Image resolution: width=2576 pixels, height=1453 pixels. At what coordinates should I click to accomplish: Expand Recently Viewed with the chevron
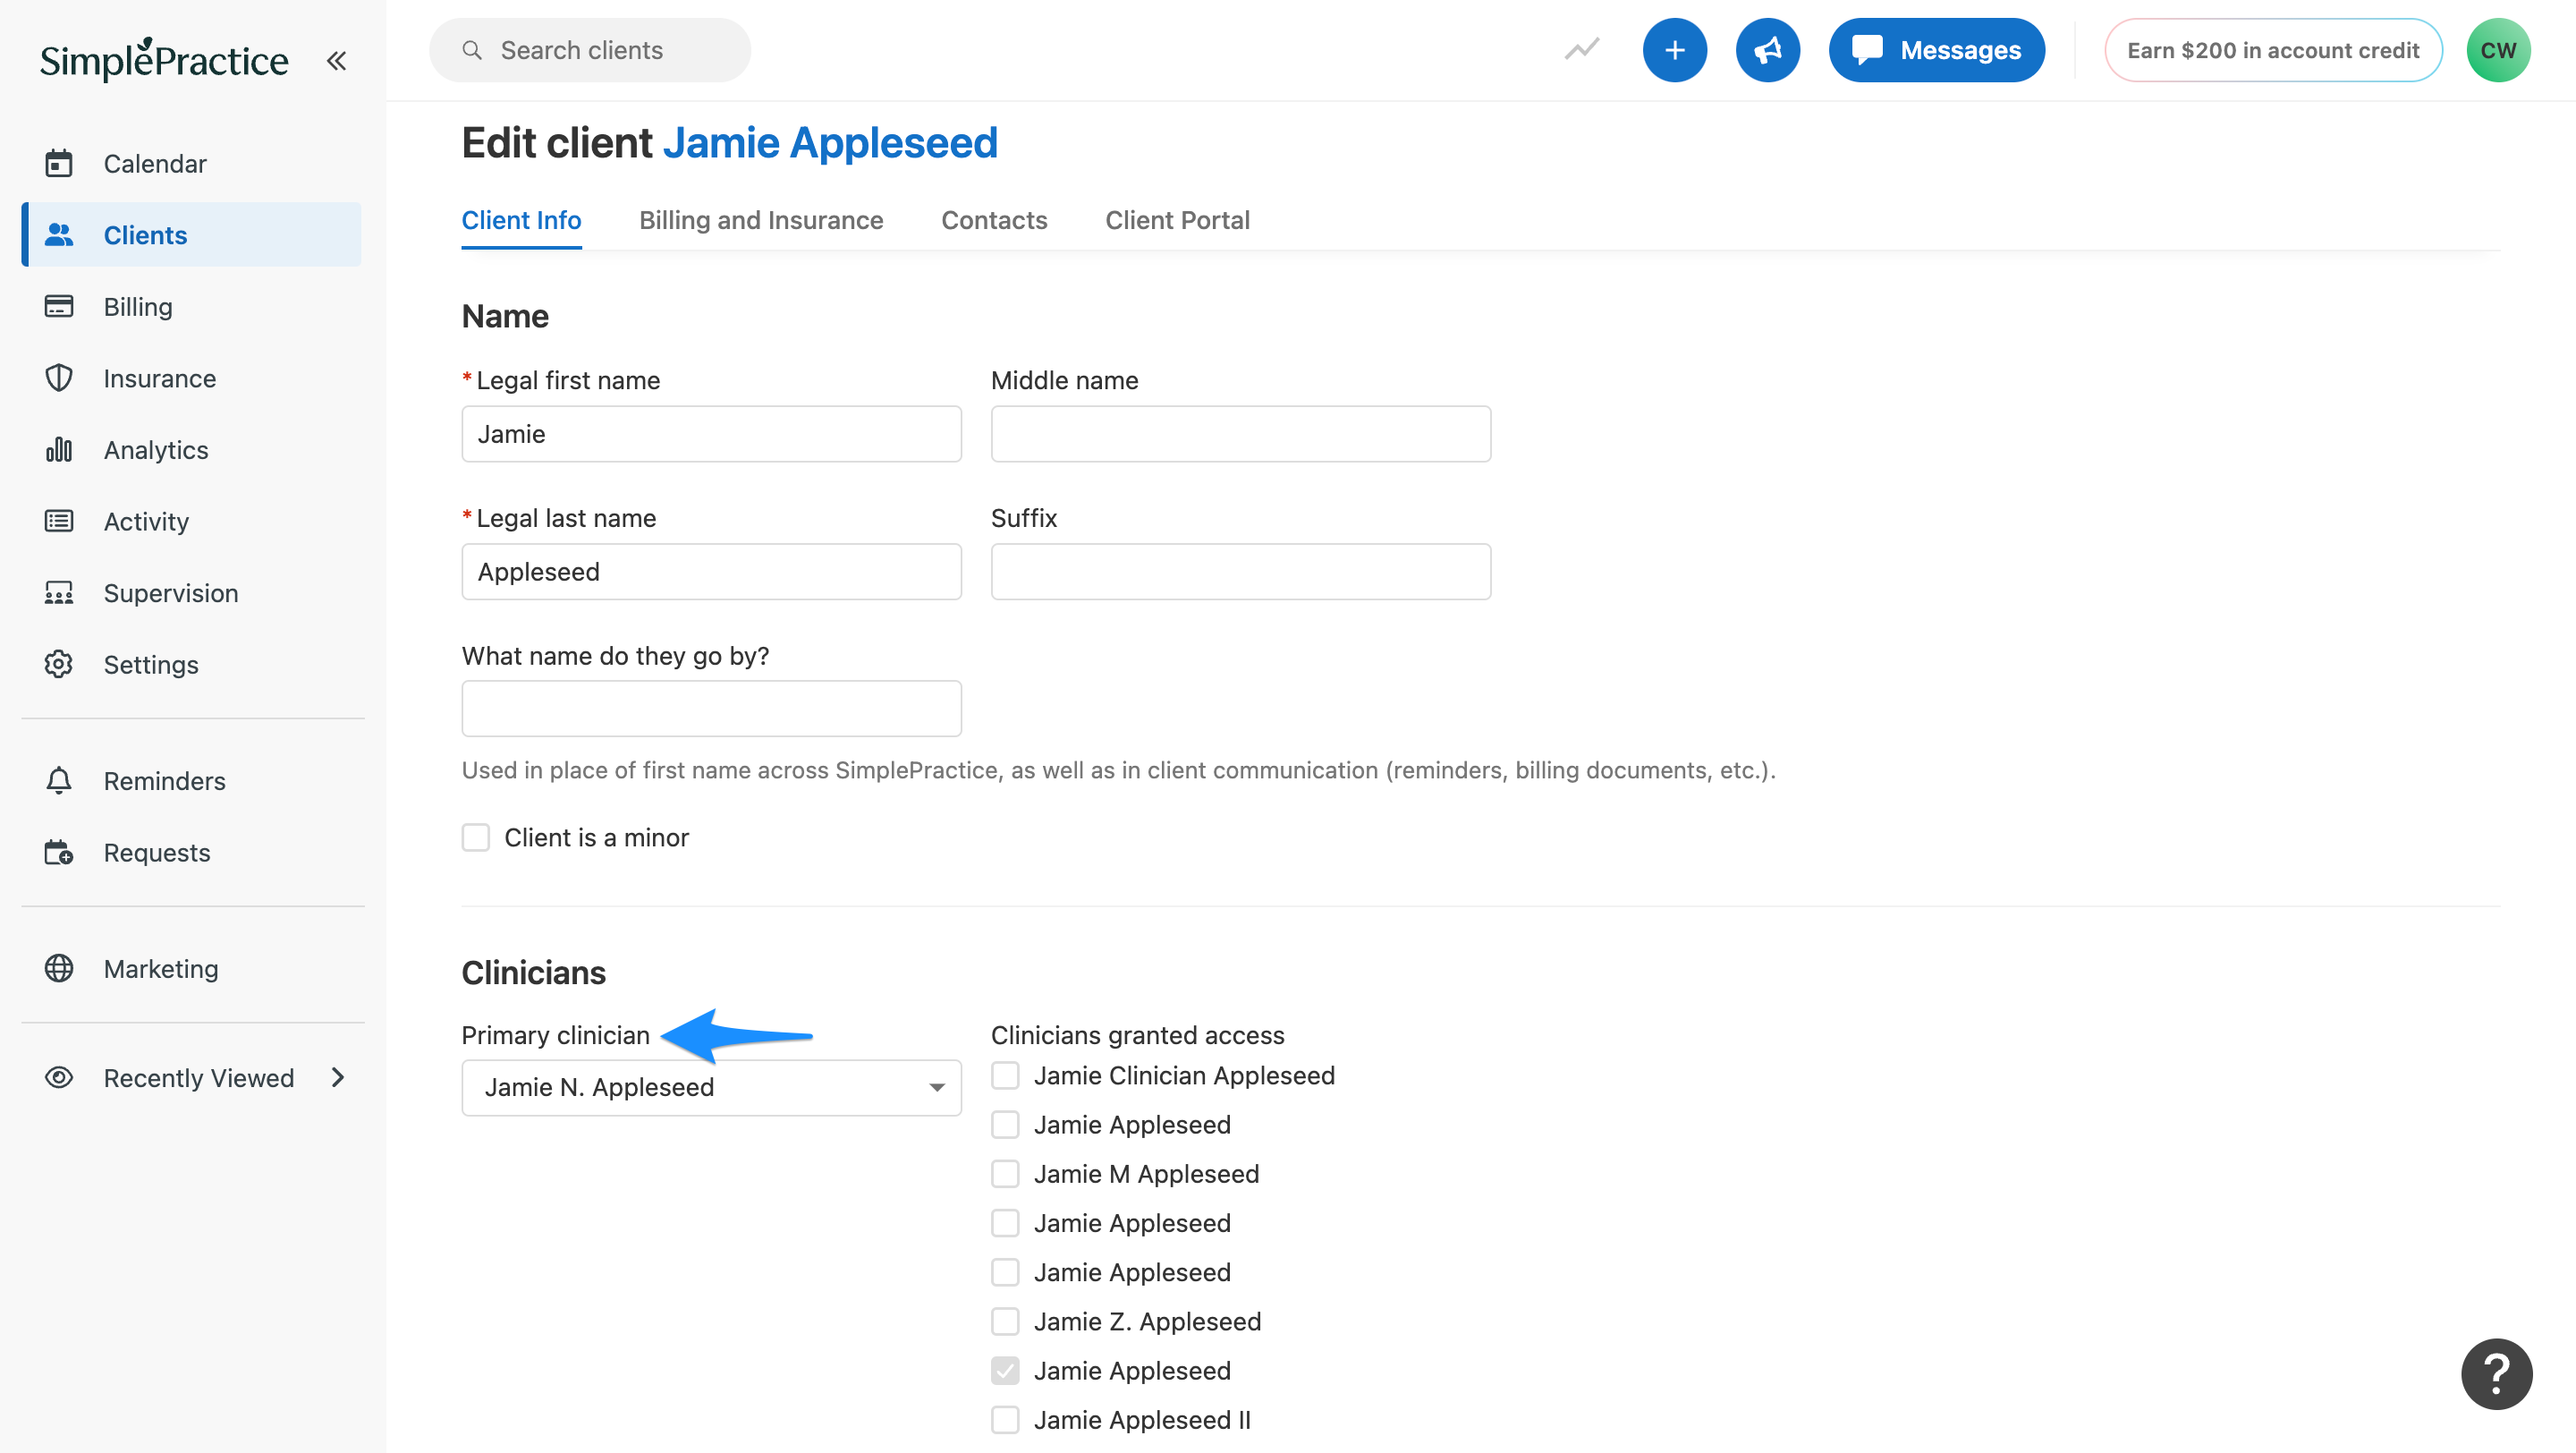tap(338, 1077)
